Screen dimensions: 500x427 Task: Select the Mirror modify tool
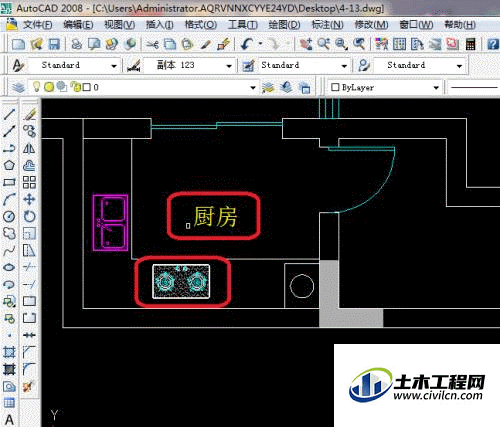(29, 148)
